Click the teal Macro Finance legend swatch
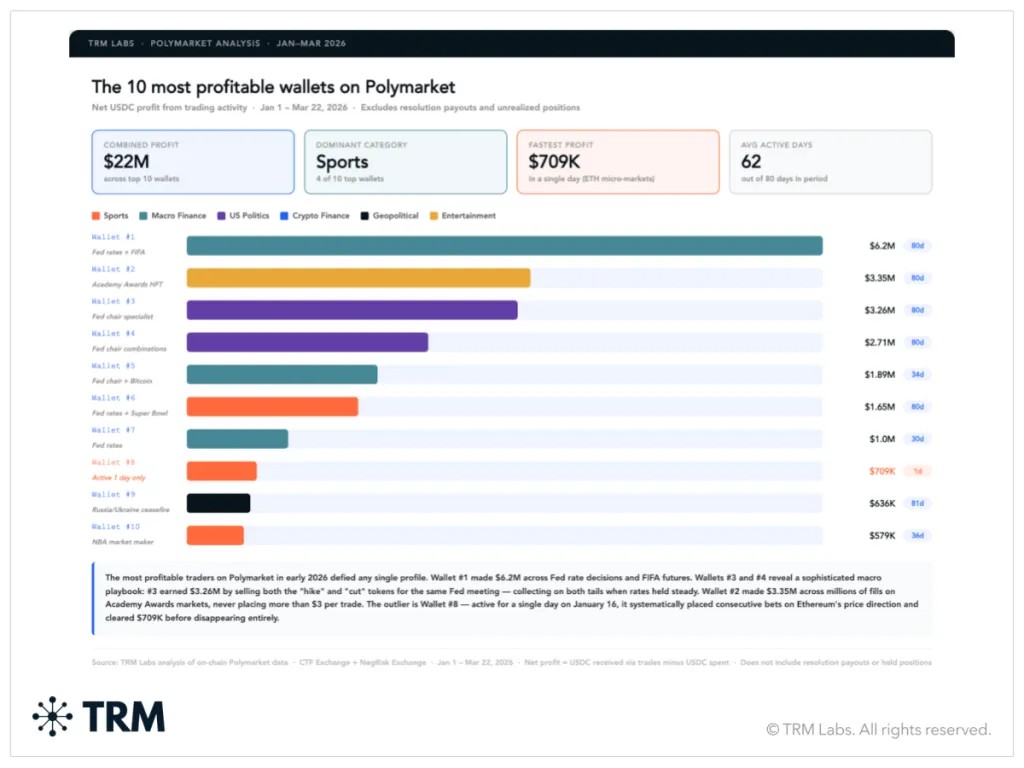1024x768 pixels. pyautogui.click(x=144, y=216)
